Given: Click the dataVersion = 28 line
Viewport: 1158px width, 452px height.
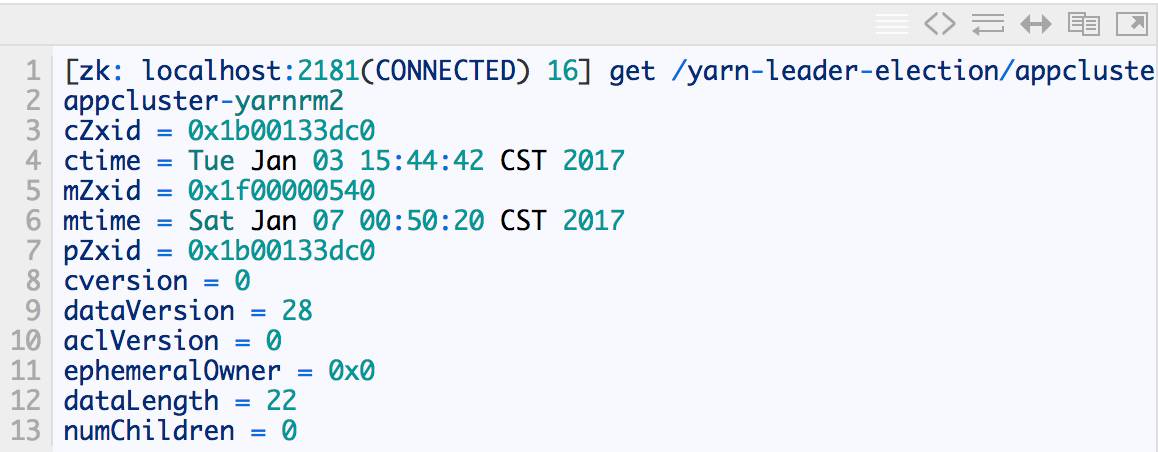Looking at the screenshot, I should click(188, 310).
